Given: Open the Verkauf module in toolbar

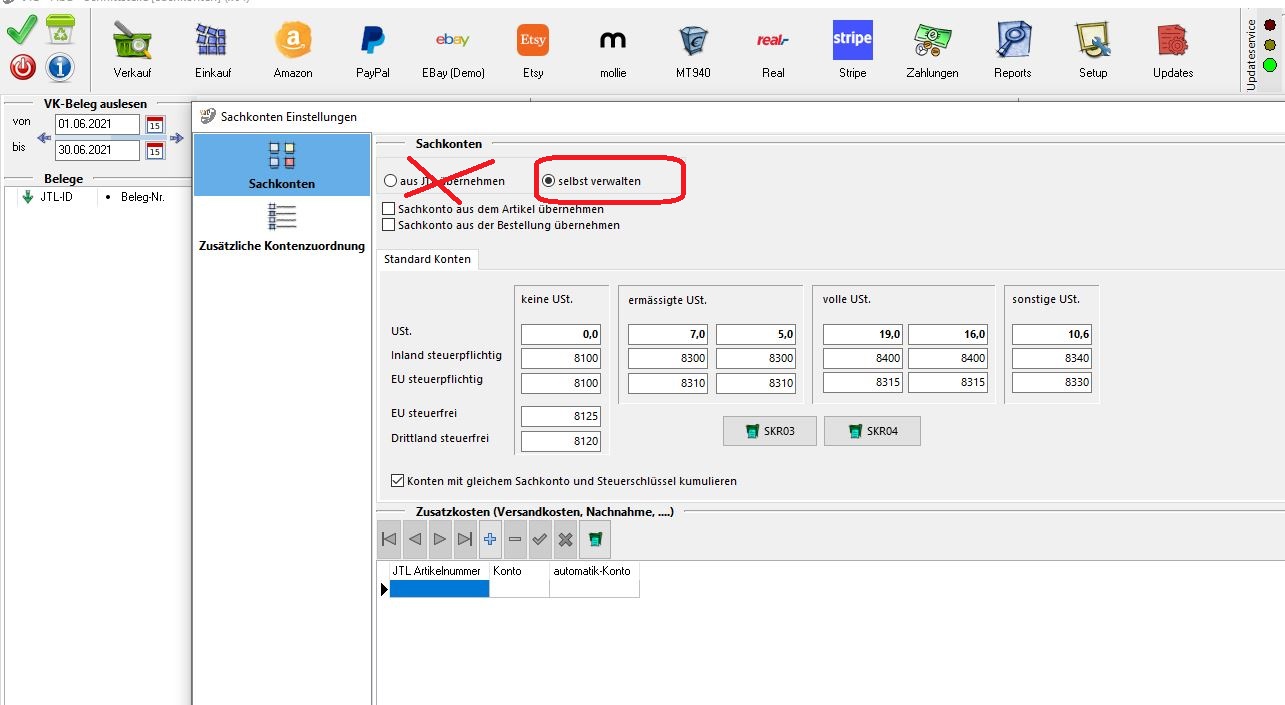Looking at the screenshot, I should pyautogui.click(x=132, y=48).
